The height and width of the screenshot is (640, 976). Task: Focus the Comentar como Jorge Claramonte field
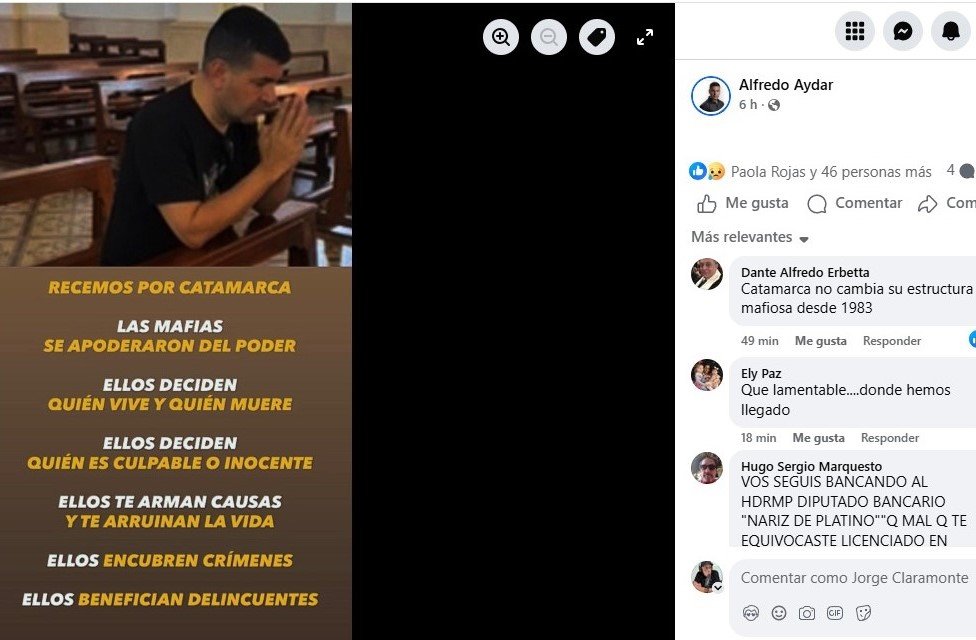(854, 578)
